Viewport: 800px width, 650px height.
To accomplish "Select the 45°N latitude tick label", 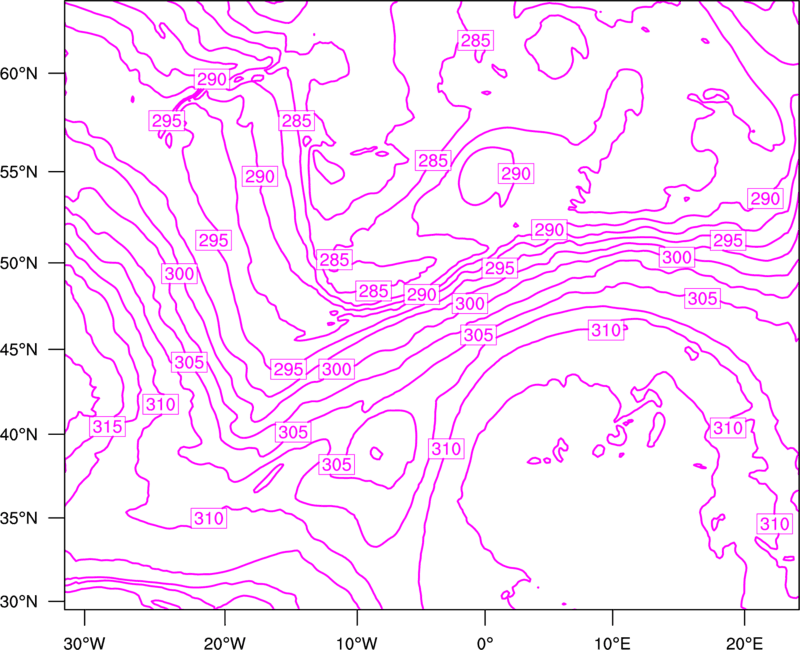I will click(x=19, y=350).
